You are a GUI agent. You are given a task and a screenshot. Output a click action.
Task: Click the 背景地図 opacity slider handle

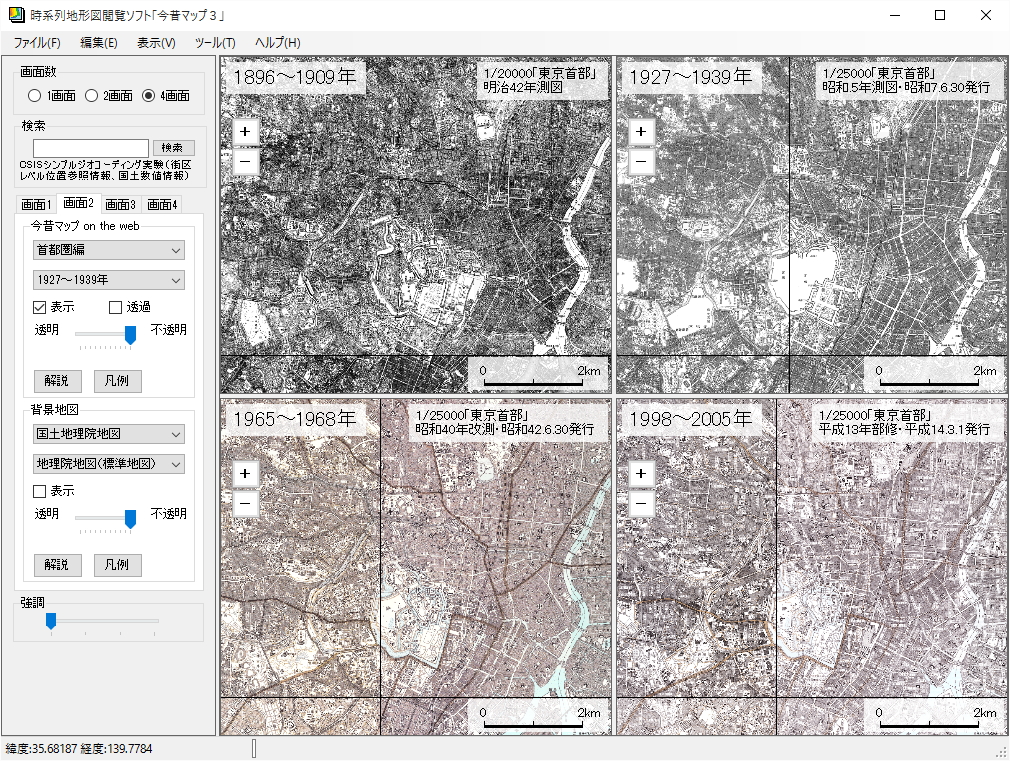click(130, 519)
